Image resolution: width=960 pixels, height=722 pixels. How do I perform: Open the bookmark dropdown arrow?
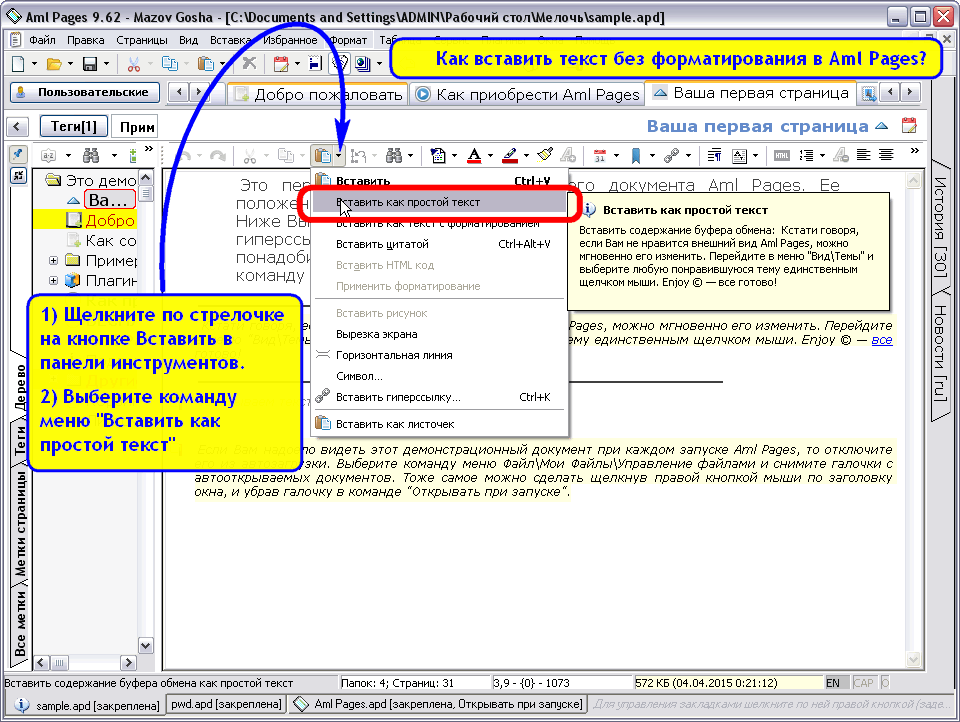(651, 156)
